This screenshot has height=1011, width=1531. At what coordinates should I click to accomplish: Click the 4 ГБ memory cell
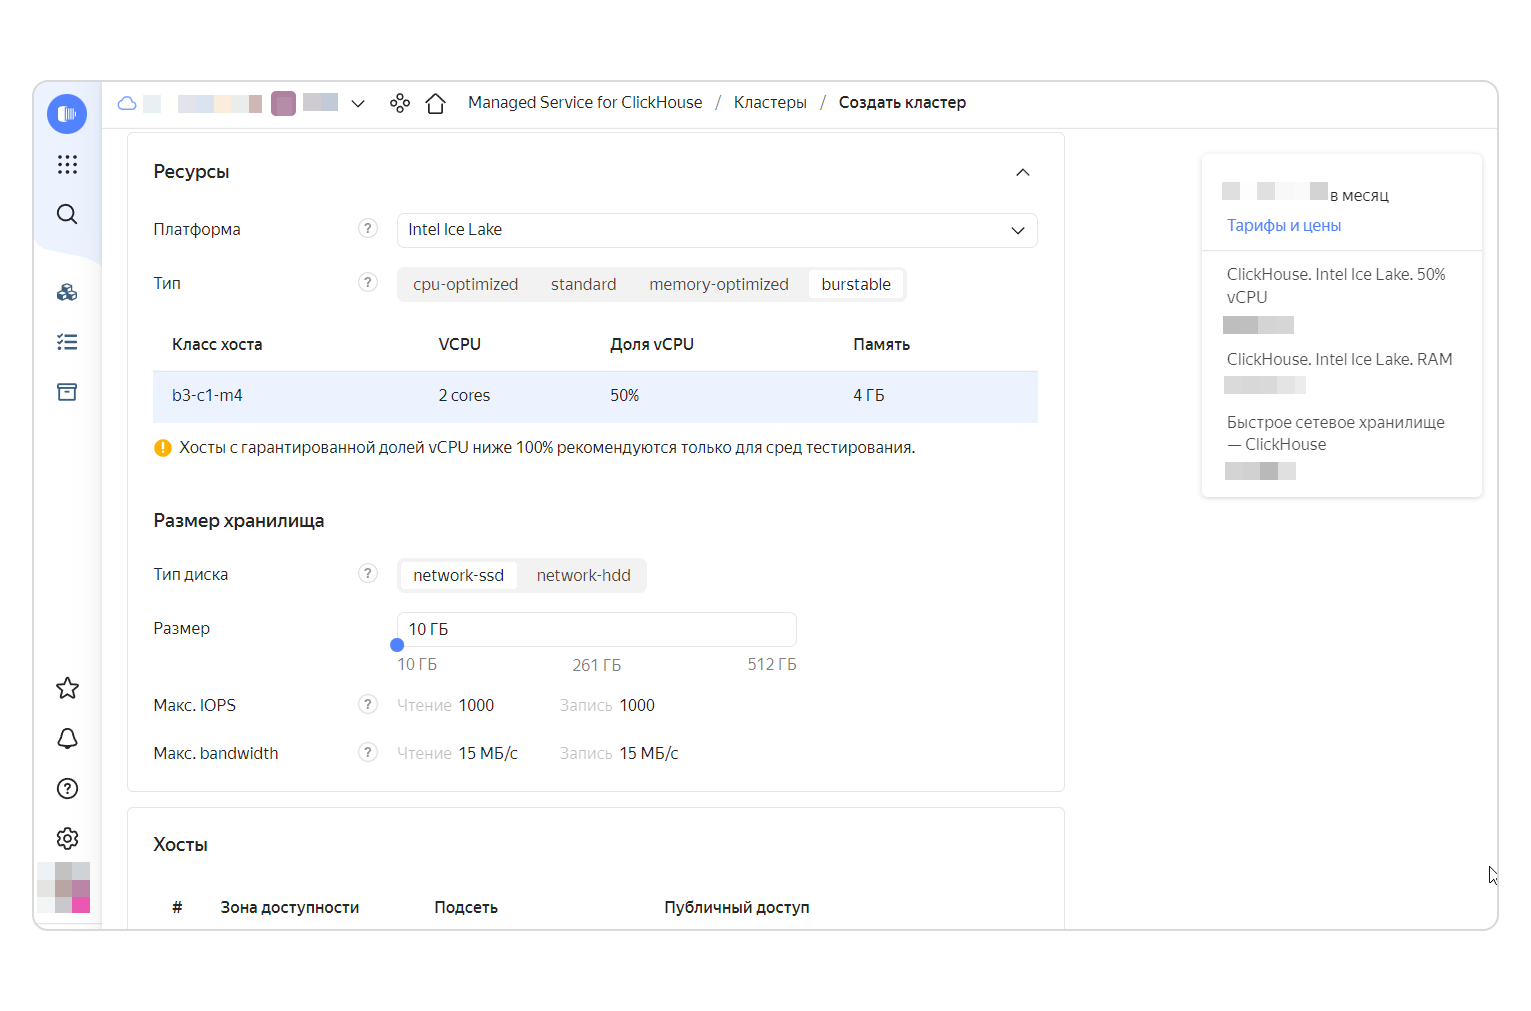pyautogui.click(x=869, y=396)
